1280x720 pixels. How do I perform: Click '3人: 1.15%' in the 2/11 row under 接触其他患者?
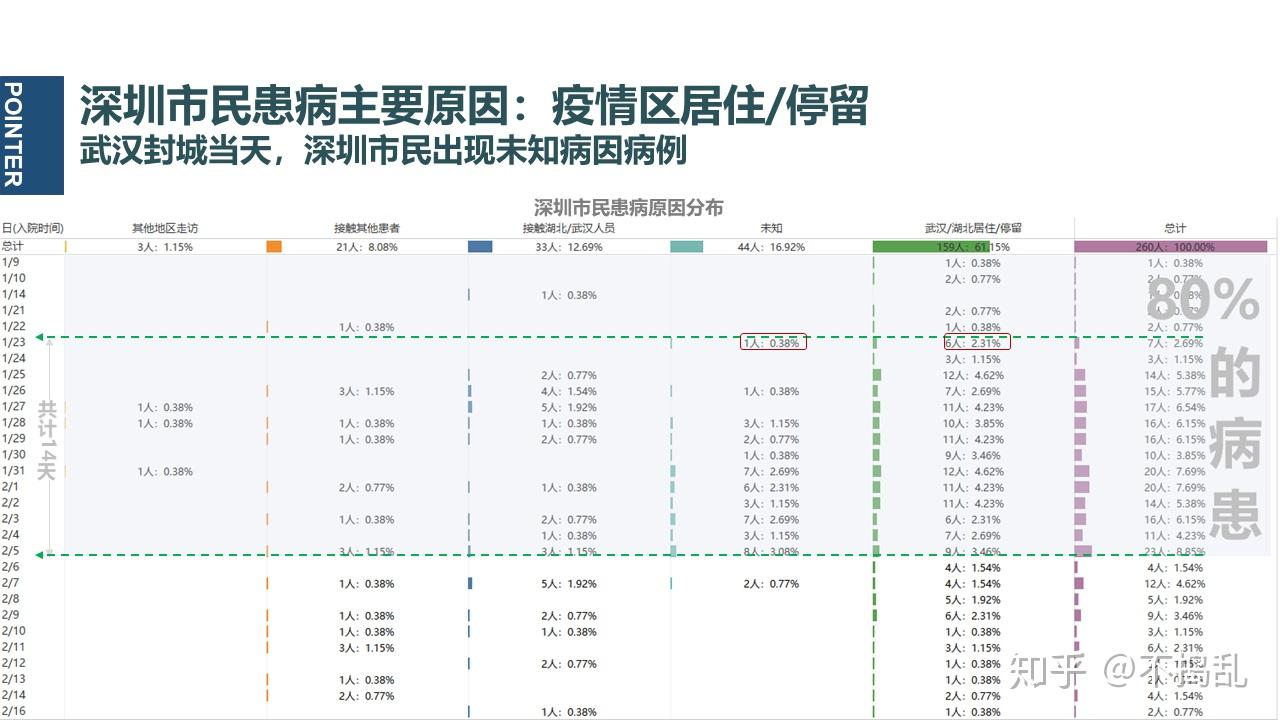367,647
